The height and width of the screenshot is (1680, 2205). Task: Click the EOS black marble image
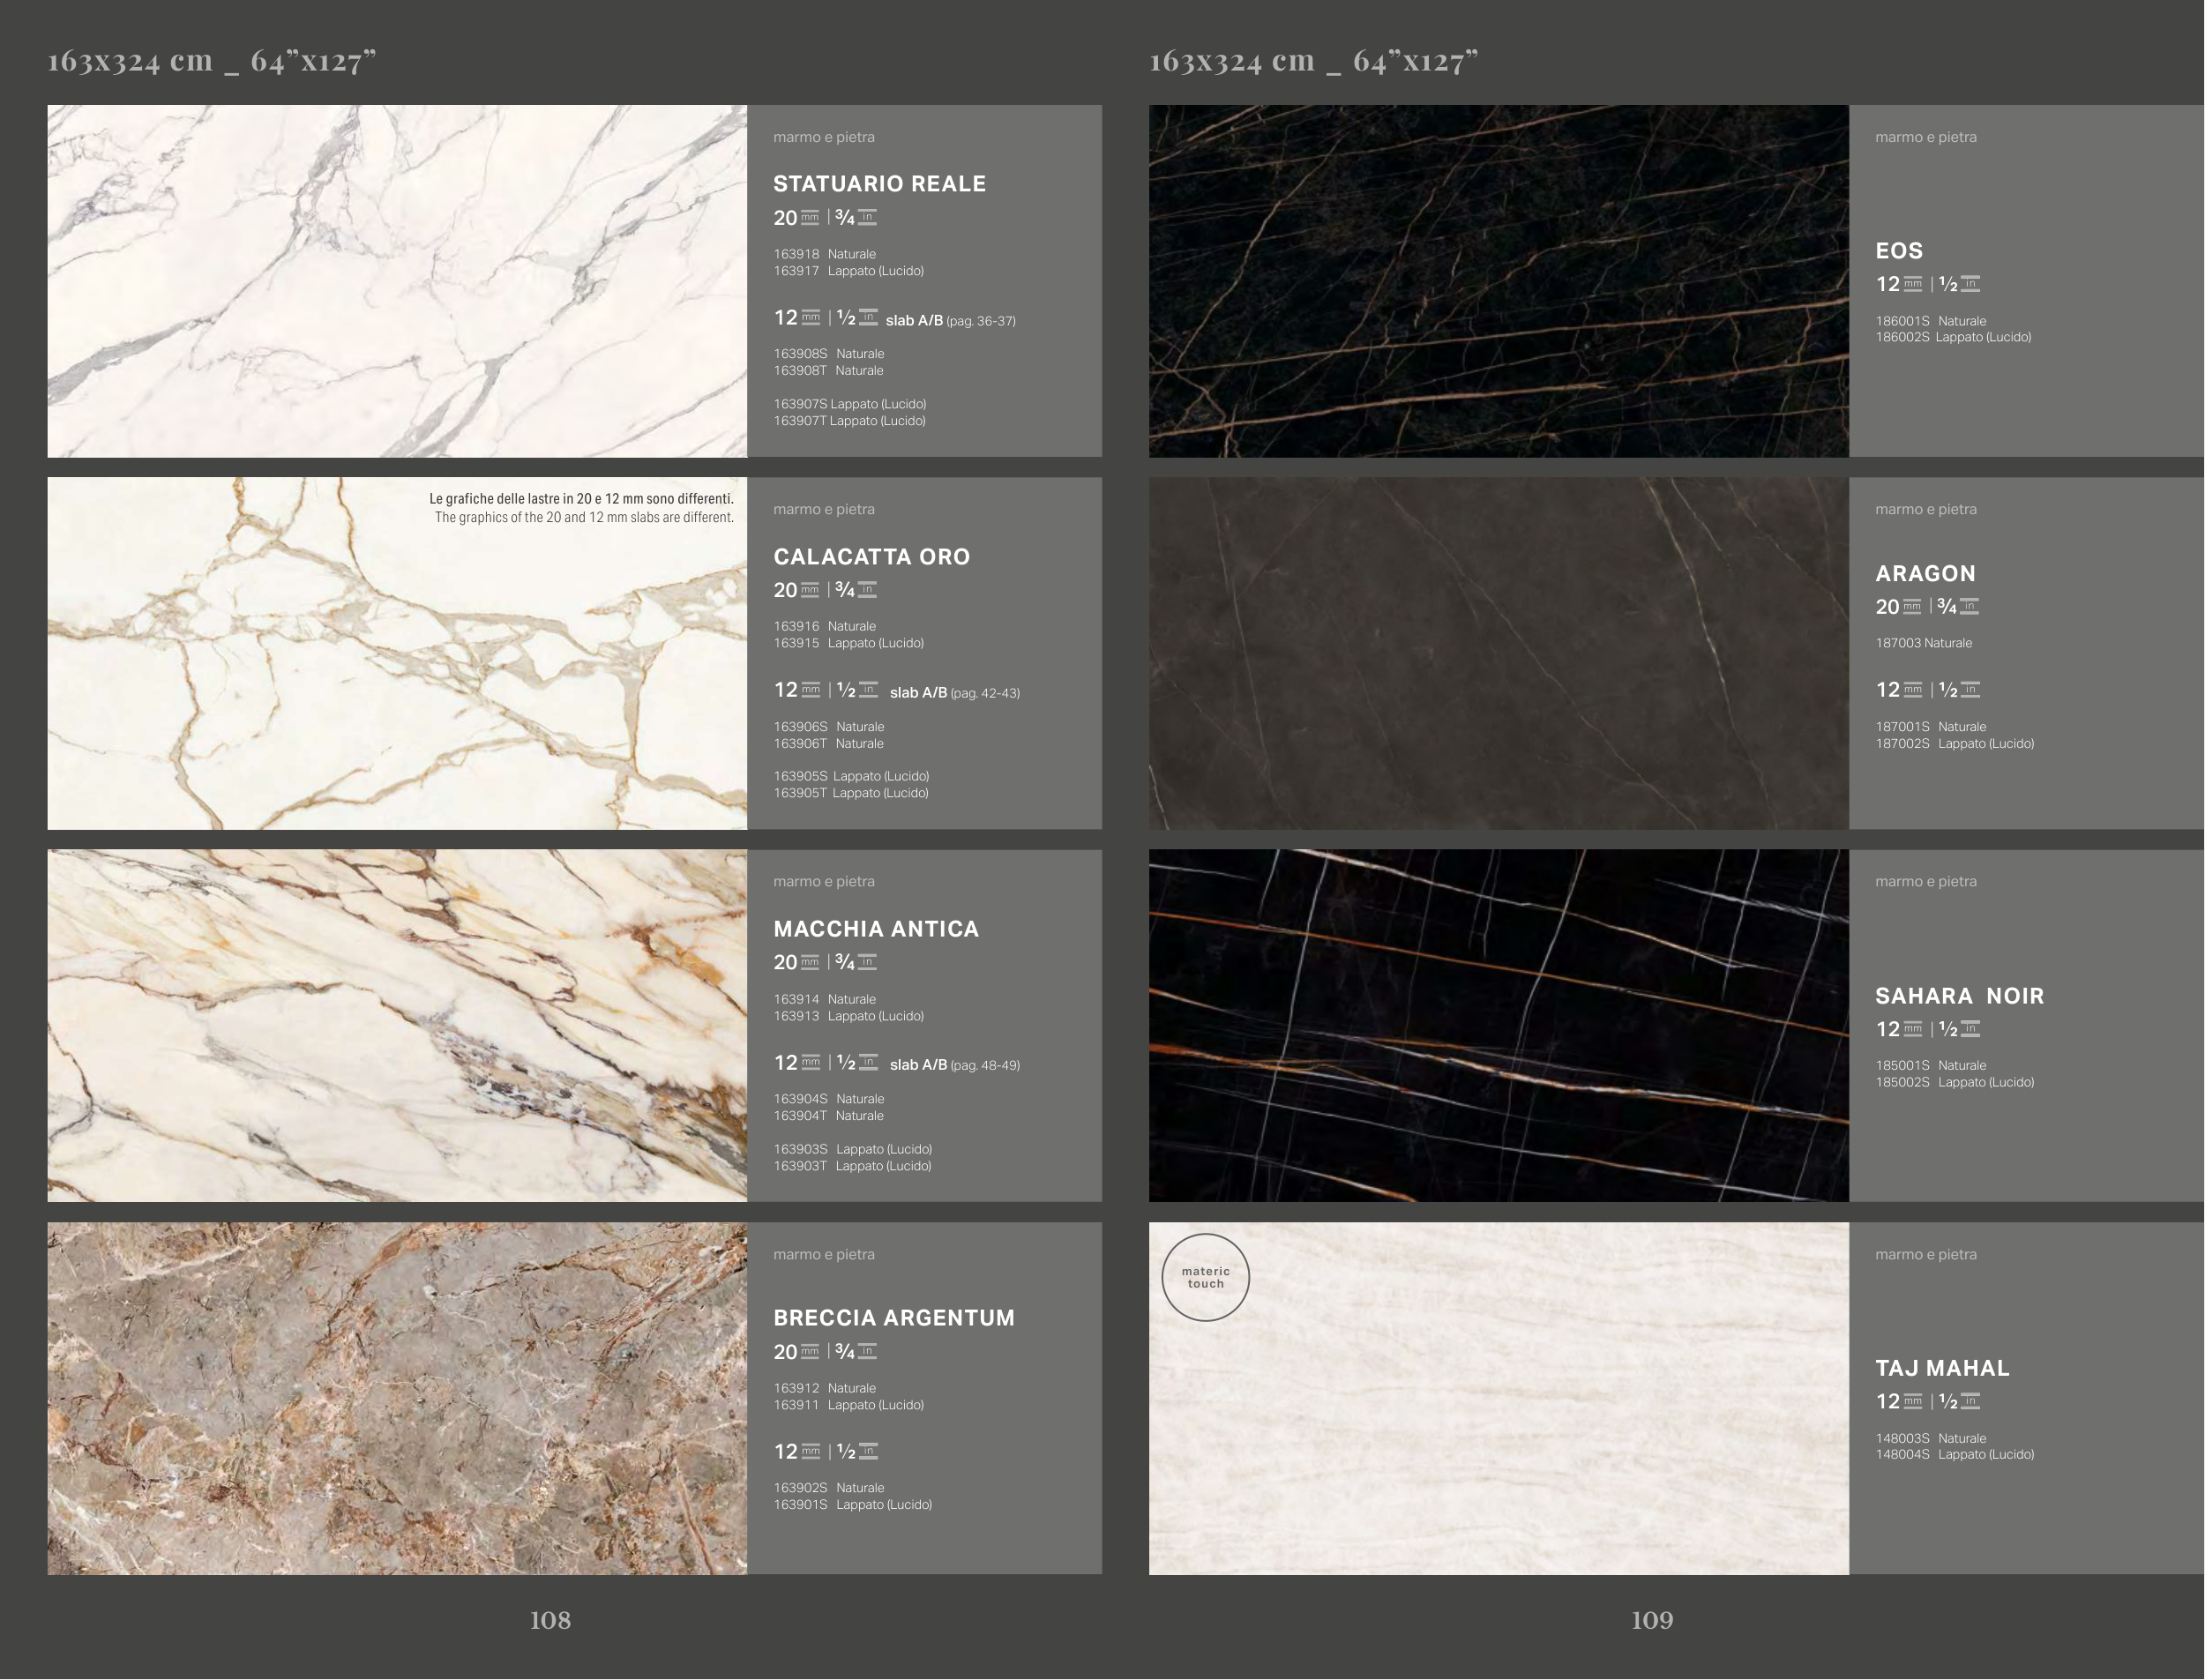tap(1498, 281)
